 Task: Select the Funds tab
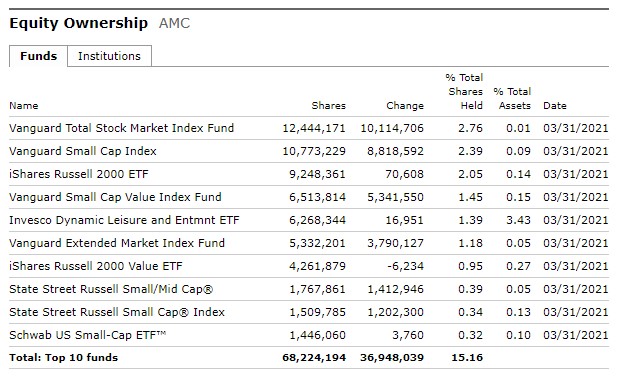(x=38, y=56)
